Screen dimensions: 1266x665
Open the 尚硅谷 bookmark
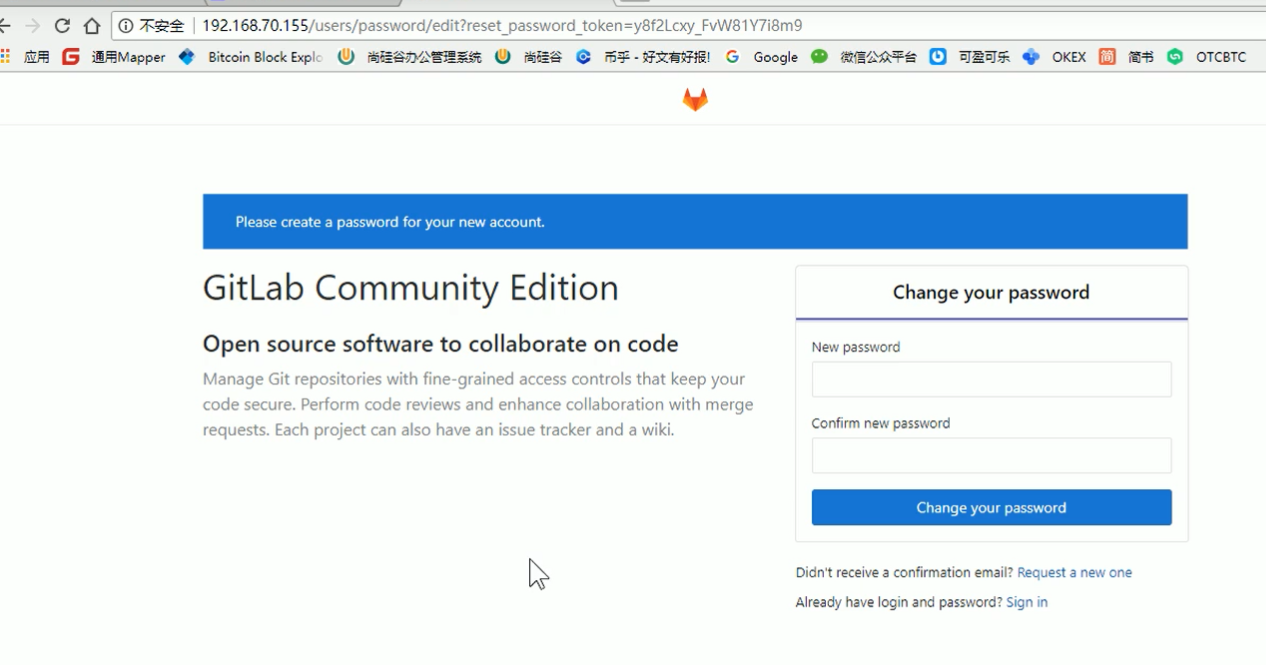529,57
